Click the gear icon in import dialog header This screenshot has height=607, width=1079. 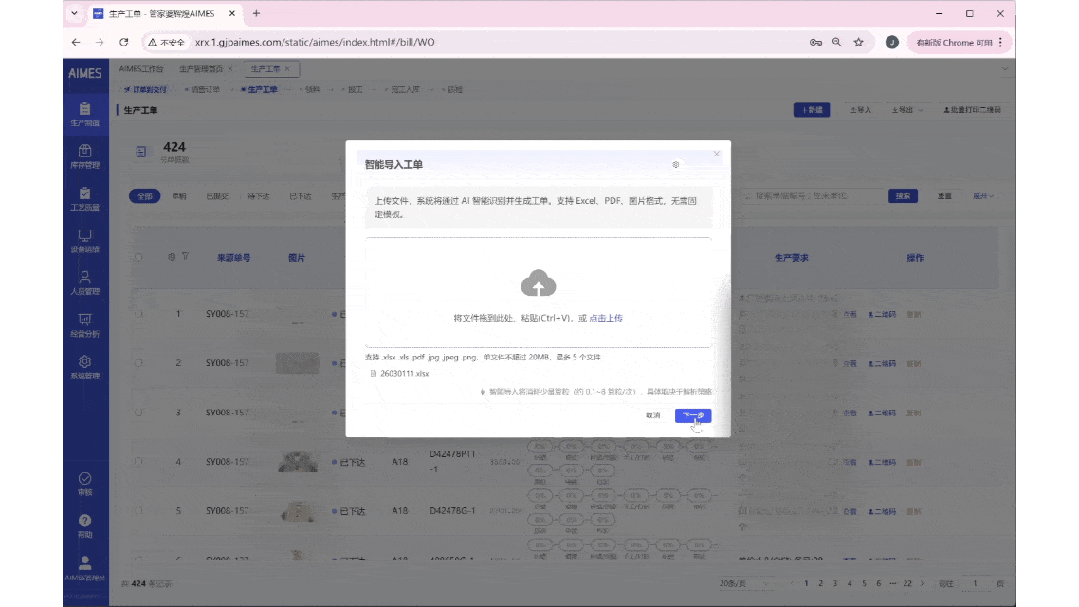676,164
